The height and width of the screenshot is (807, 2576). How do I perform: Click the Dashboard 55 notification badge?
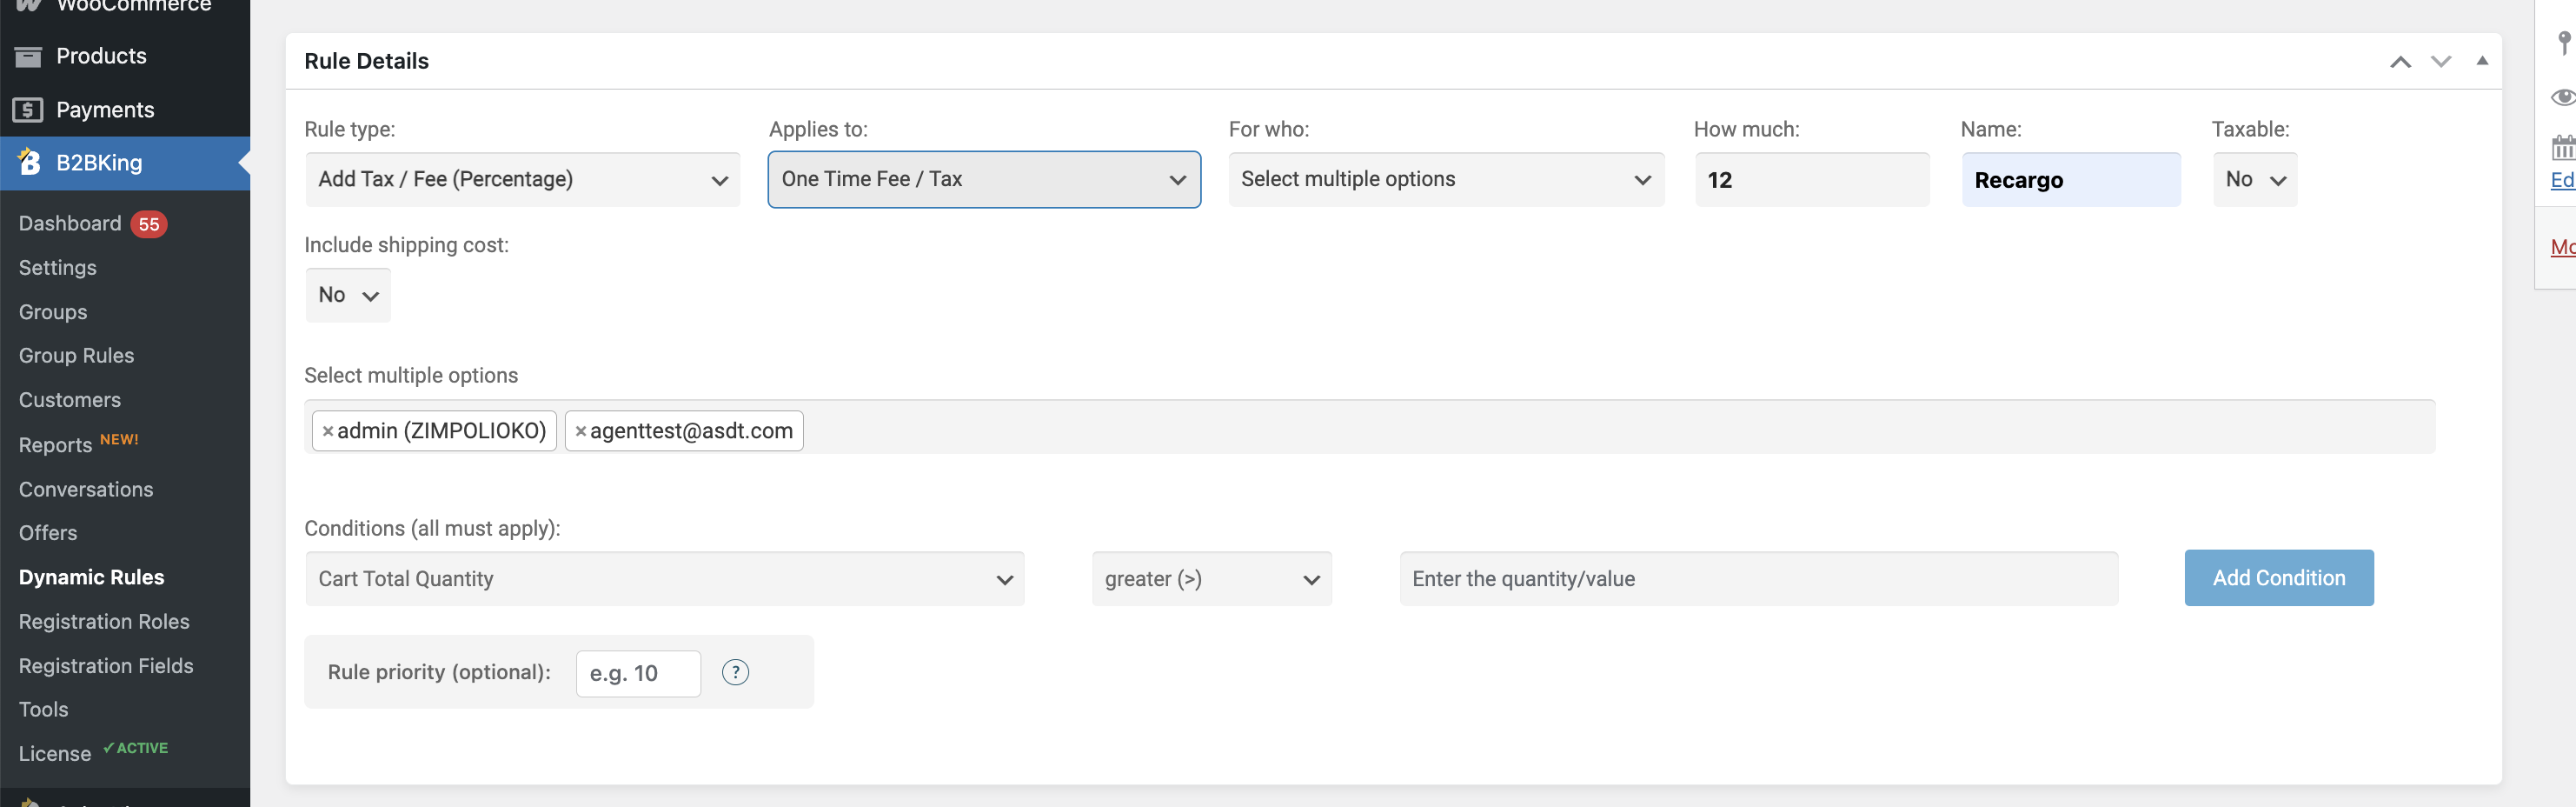(149, 224)
